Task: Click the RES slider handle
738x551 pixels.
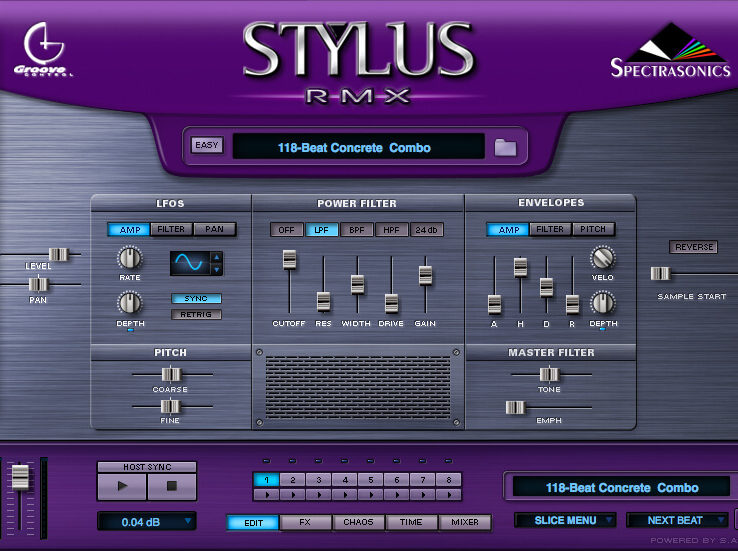Action: pos(323,302)
